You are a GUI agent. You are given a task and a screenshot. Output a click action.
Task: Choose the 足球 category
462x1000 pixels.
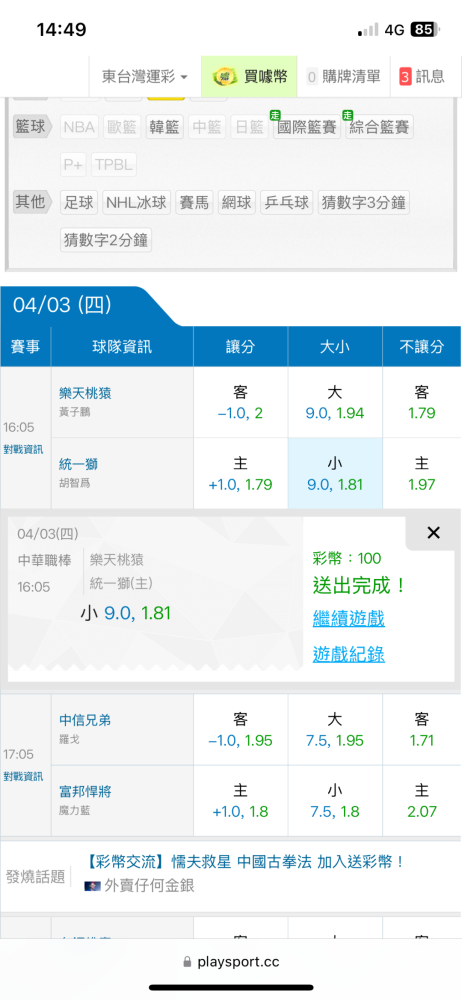coord(79,203)
